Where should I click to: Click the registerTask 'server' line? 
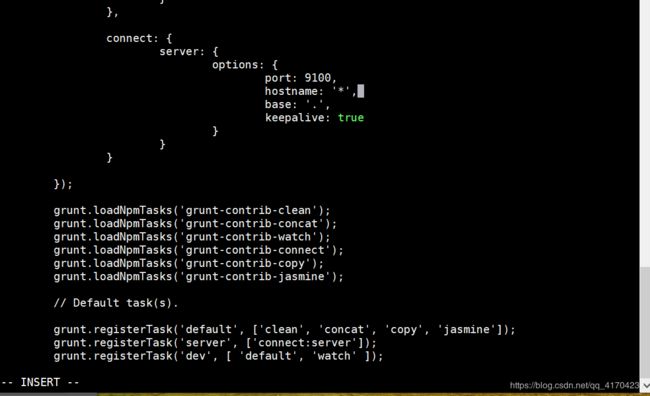click(215, 343)
